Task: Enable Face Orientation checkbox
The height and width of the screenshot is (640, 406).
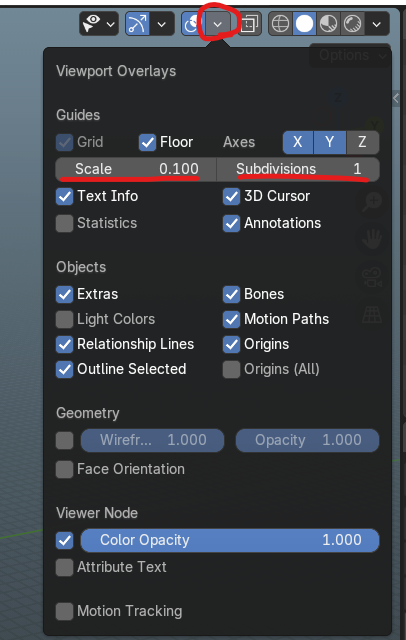Action: 64,469
